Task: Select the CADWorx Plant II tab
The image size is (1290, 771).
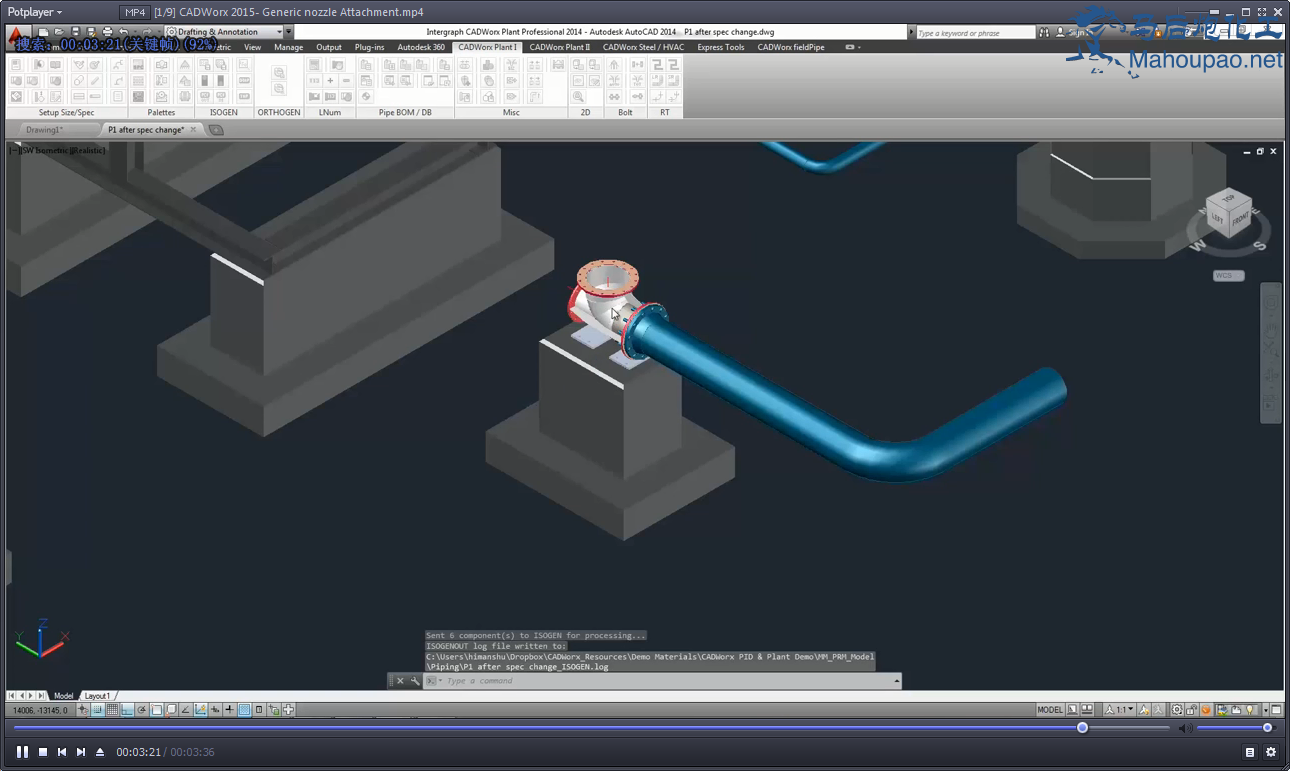Action: [x=560, y=47]
